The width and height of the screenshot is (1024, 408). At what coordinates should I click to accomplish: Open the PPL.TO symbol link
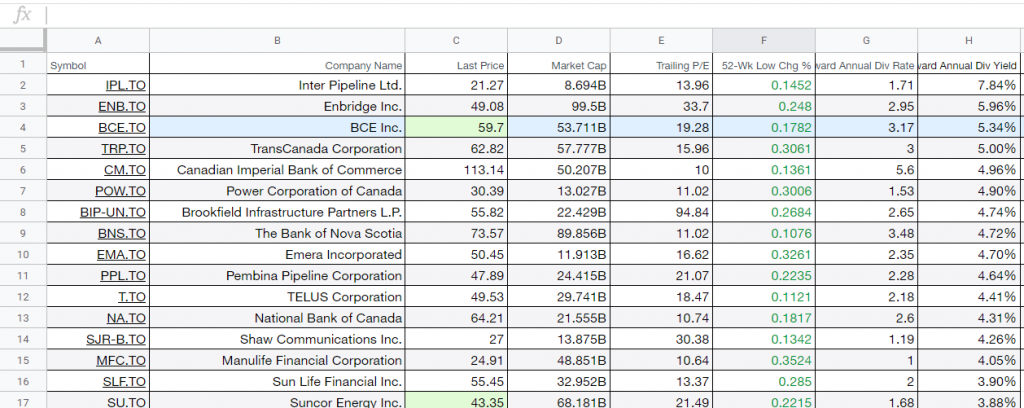[x=123, y=275]
